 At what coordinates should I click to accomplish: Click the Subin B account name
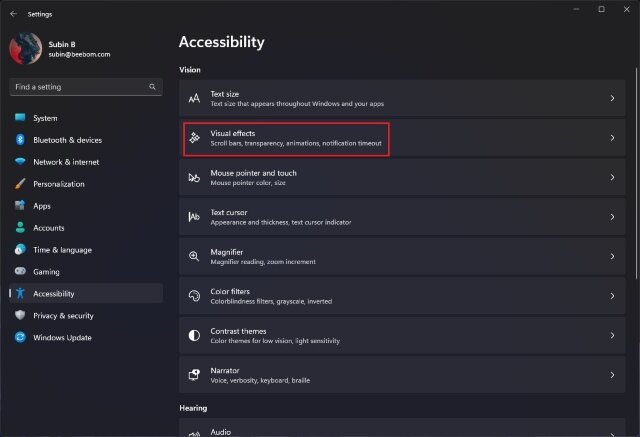[x=62, y=44]
